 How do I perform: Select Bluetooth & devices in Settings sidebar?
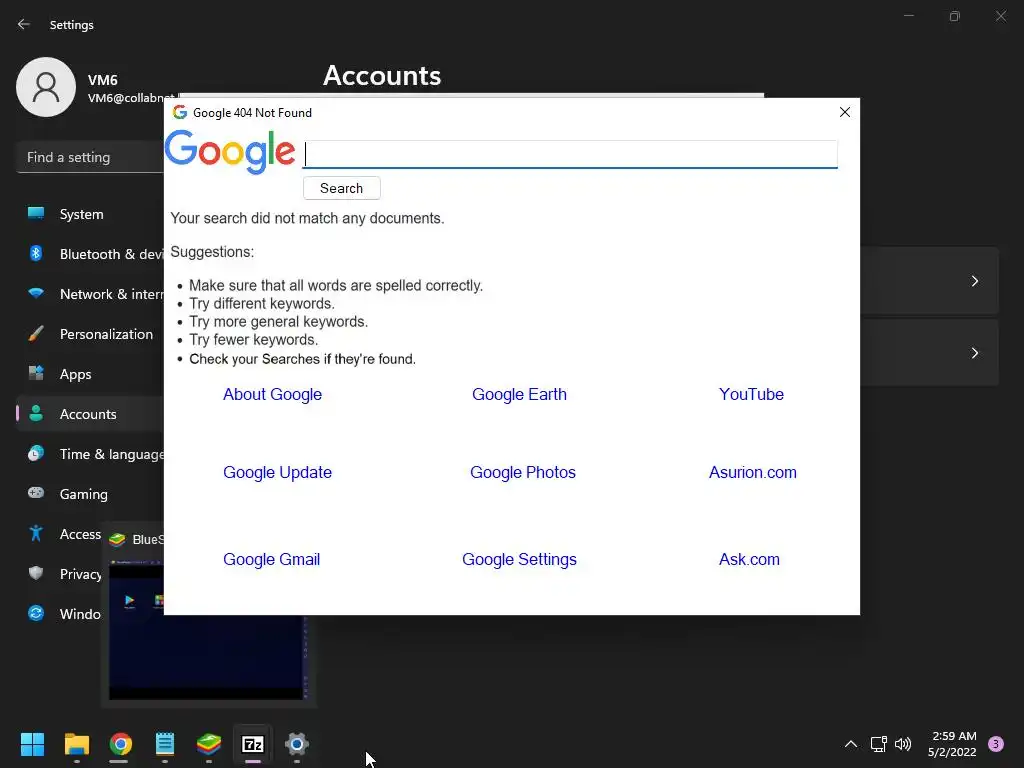pyautogui.click(x=90, y=254)
